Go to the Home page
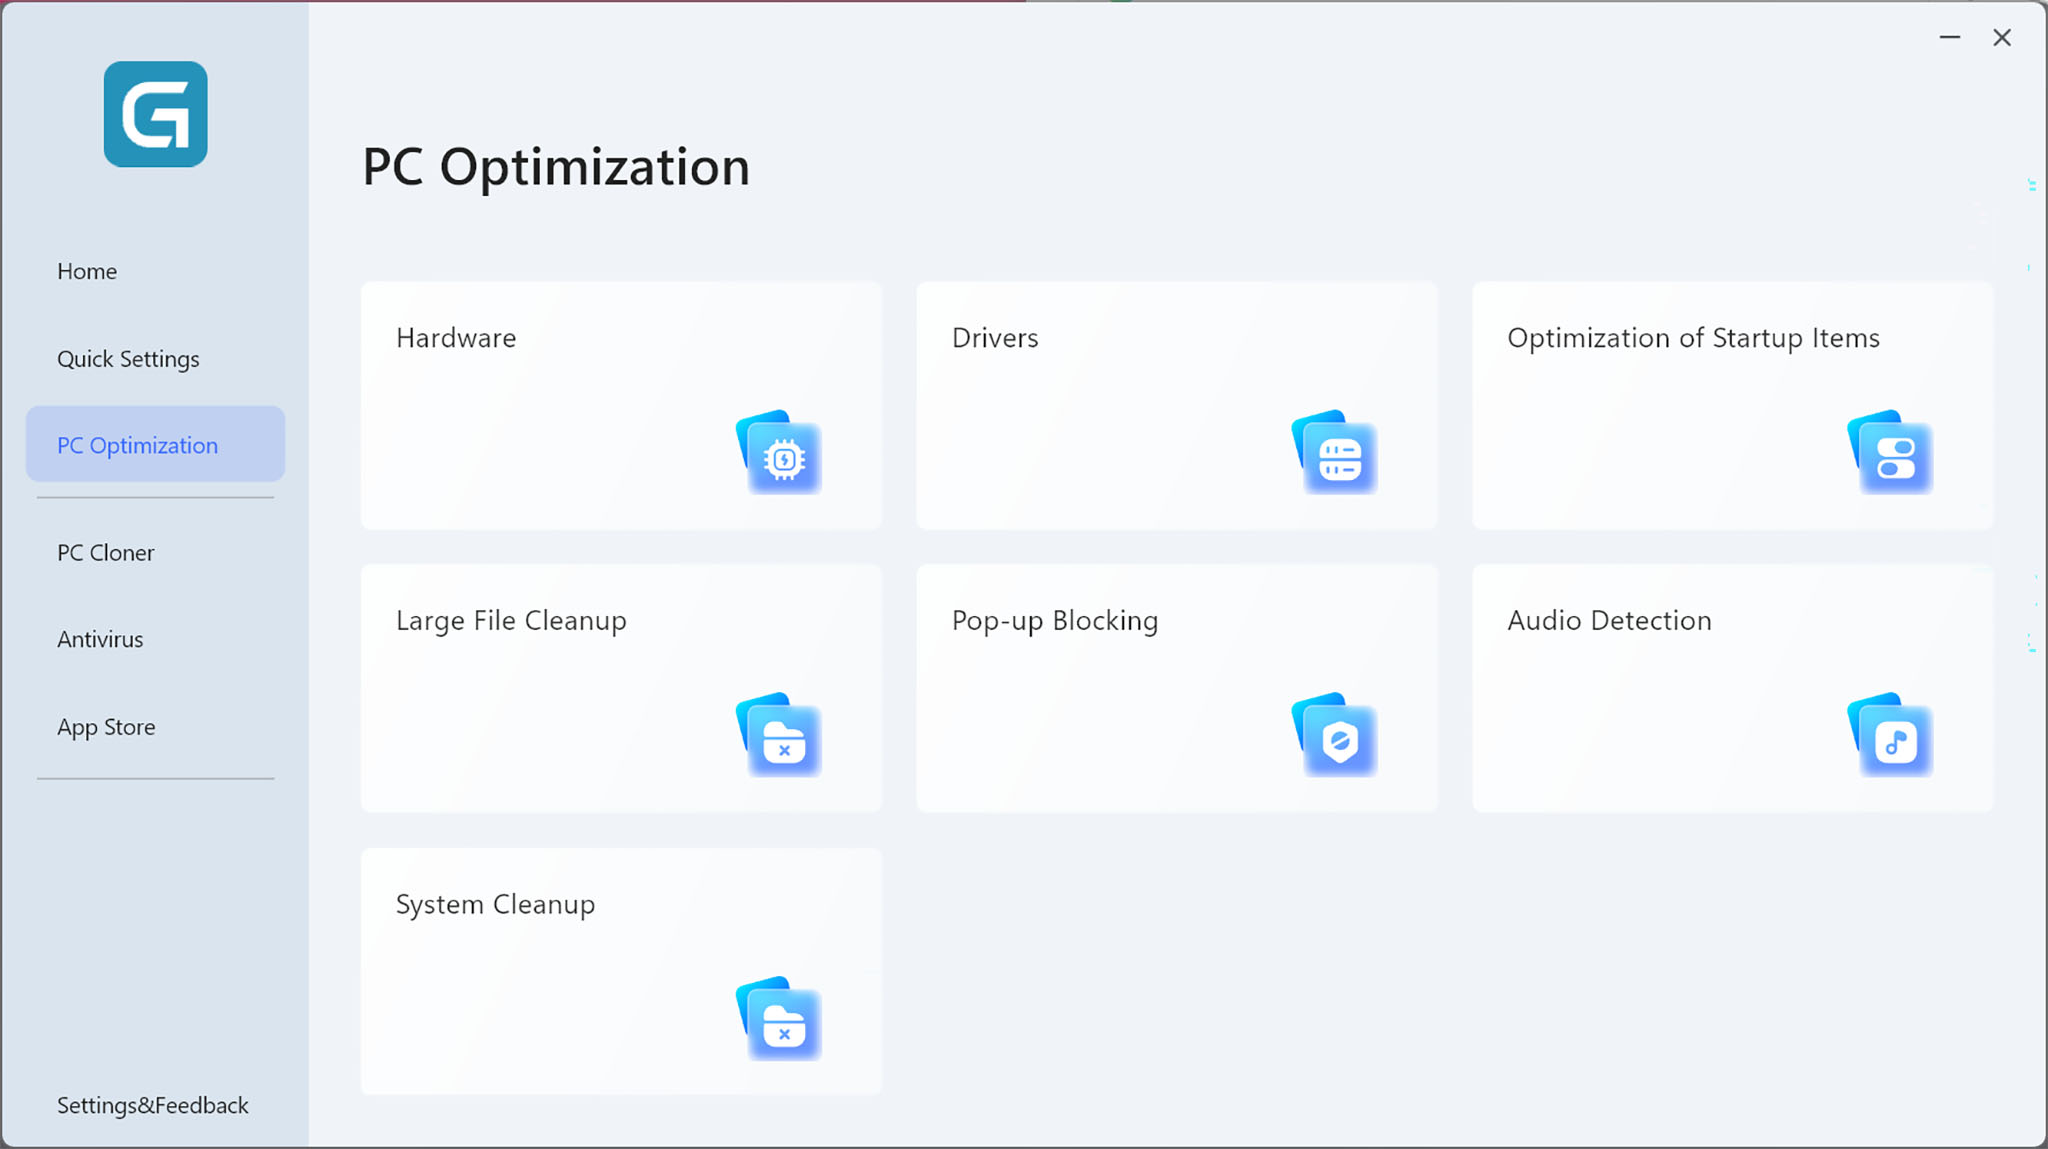2048x1149 pixels. 87,271
